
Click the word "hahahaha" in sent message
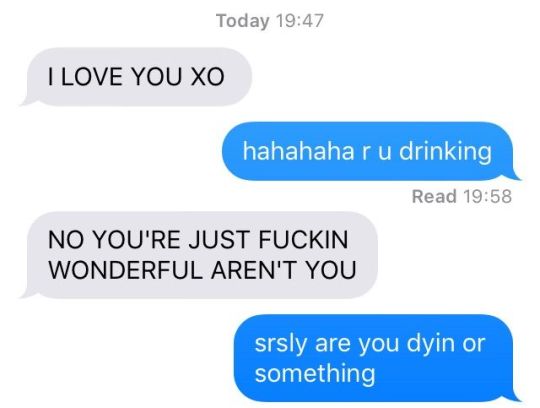click(298, 151)
